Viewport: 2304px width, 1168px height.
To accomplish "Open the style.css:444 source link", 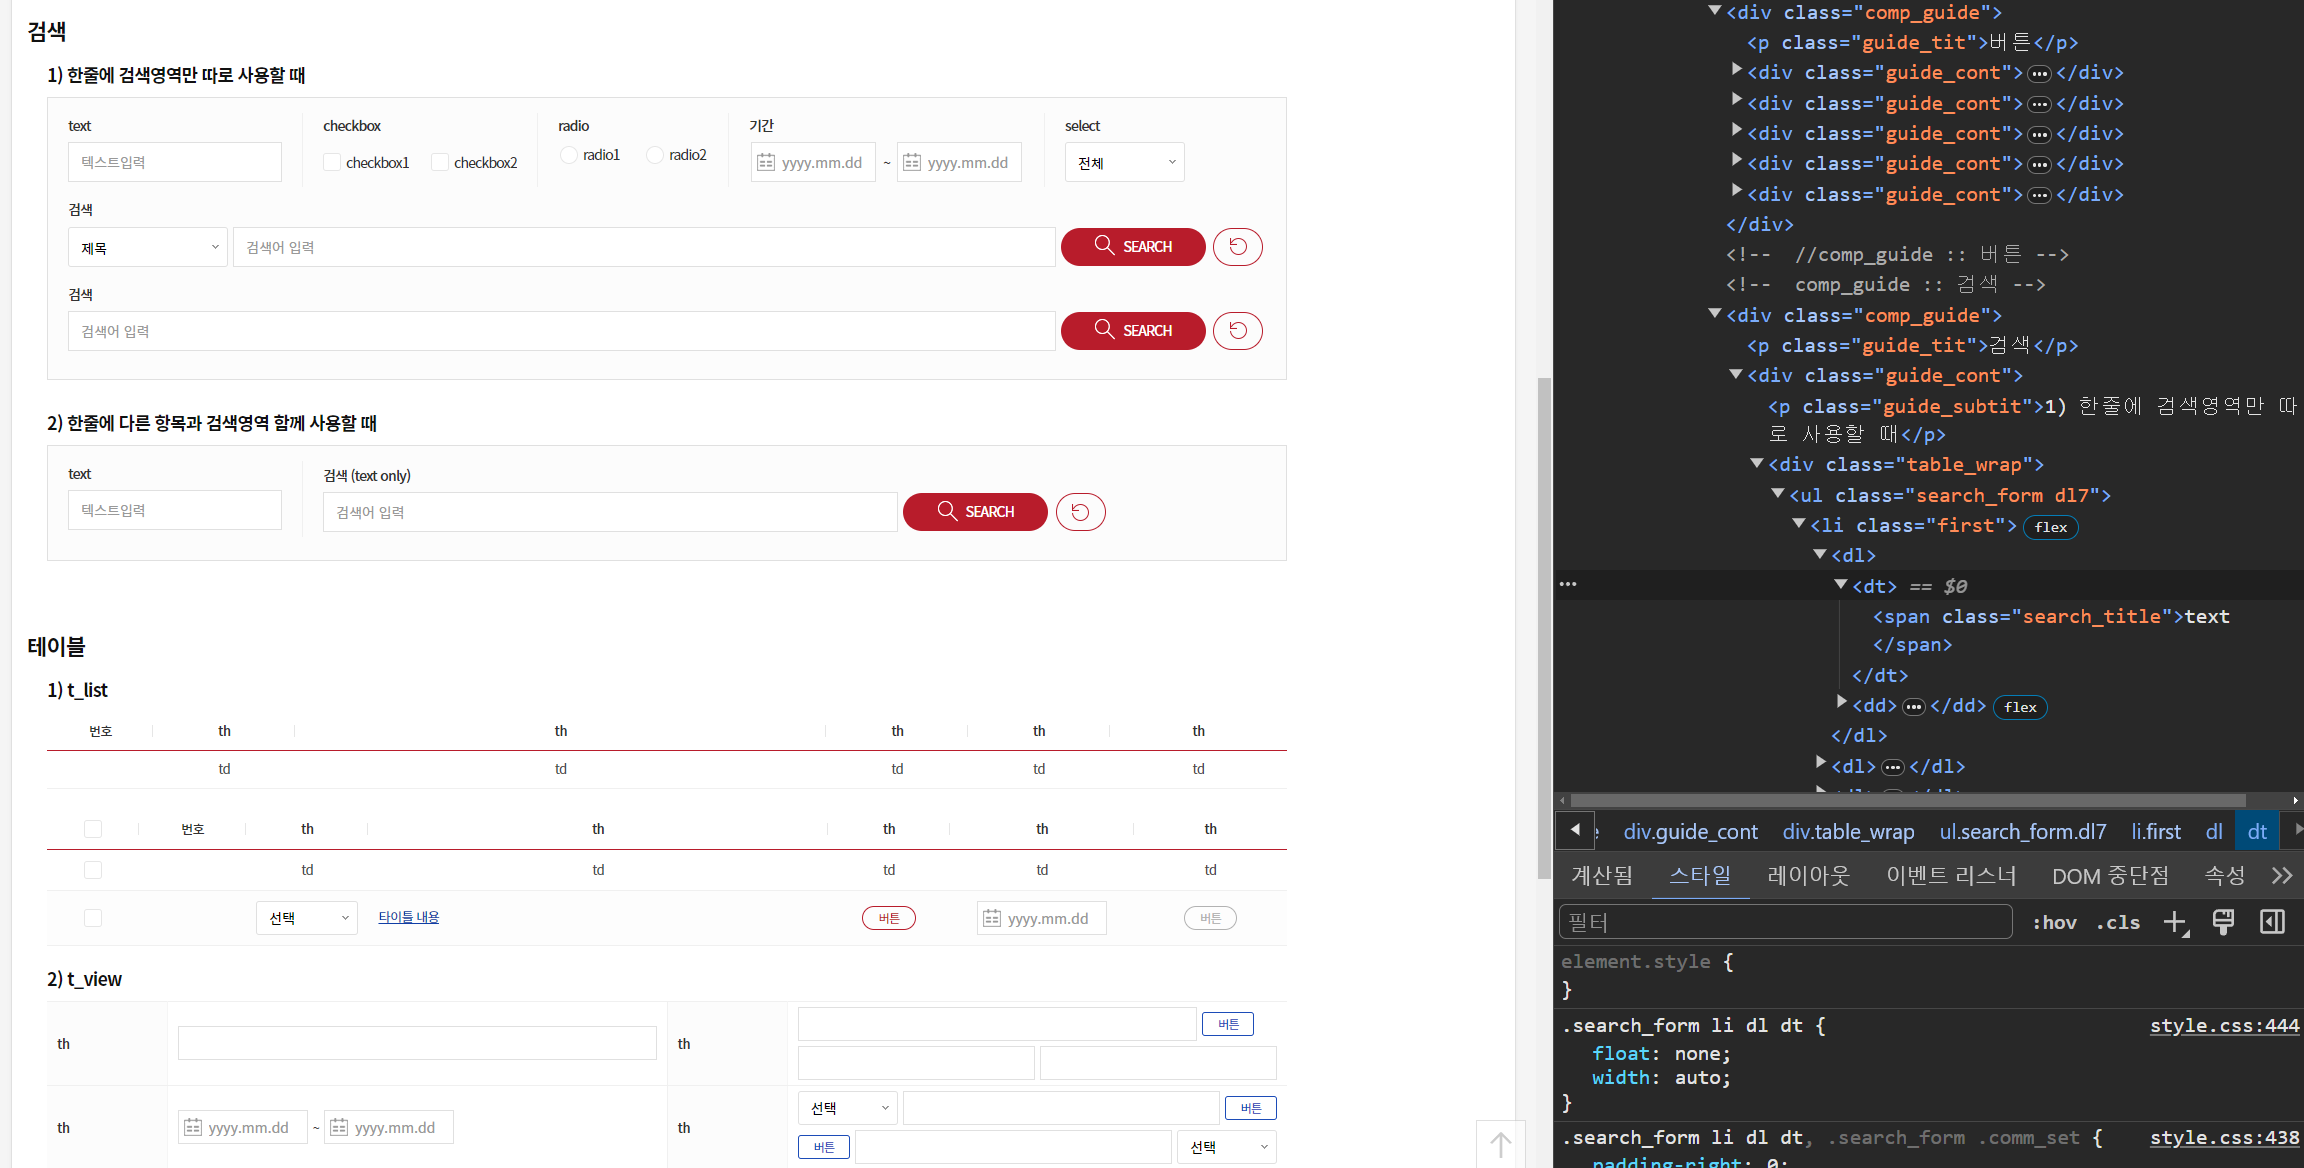I will click(x=2224, y=1026).
